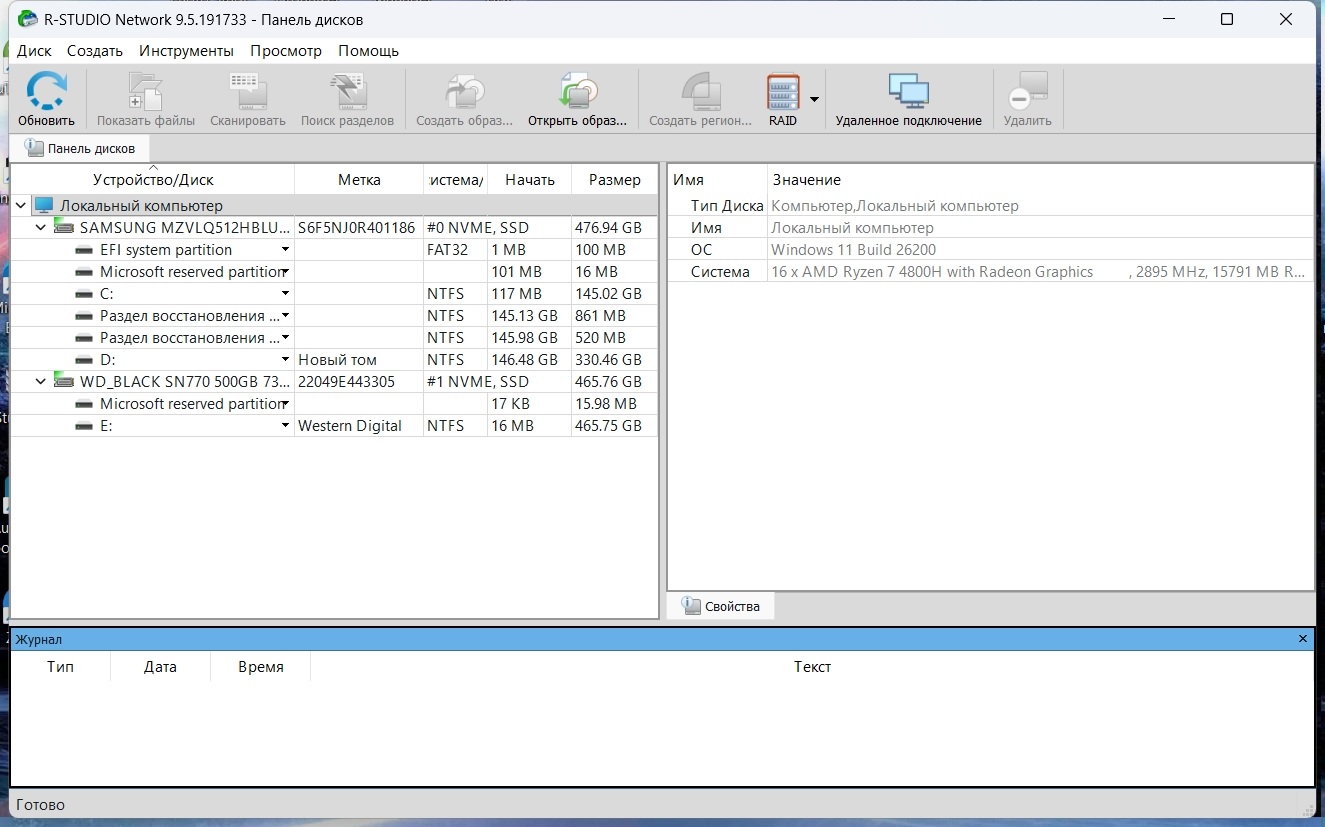Collapse the WD_BLACK SN770 disk node
Viewport: 1325px width, 827px height.
[41, 382]
